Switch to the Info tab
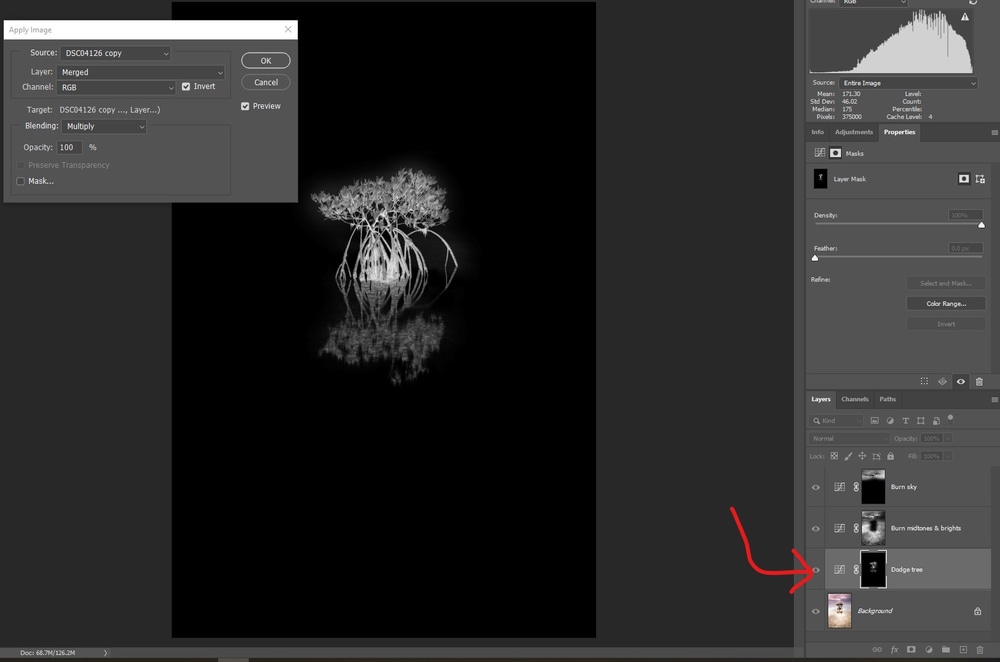Viewport: 1000px width, 662px height. point(818,132)
